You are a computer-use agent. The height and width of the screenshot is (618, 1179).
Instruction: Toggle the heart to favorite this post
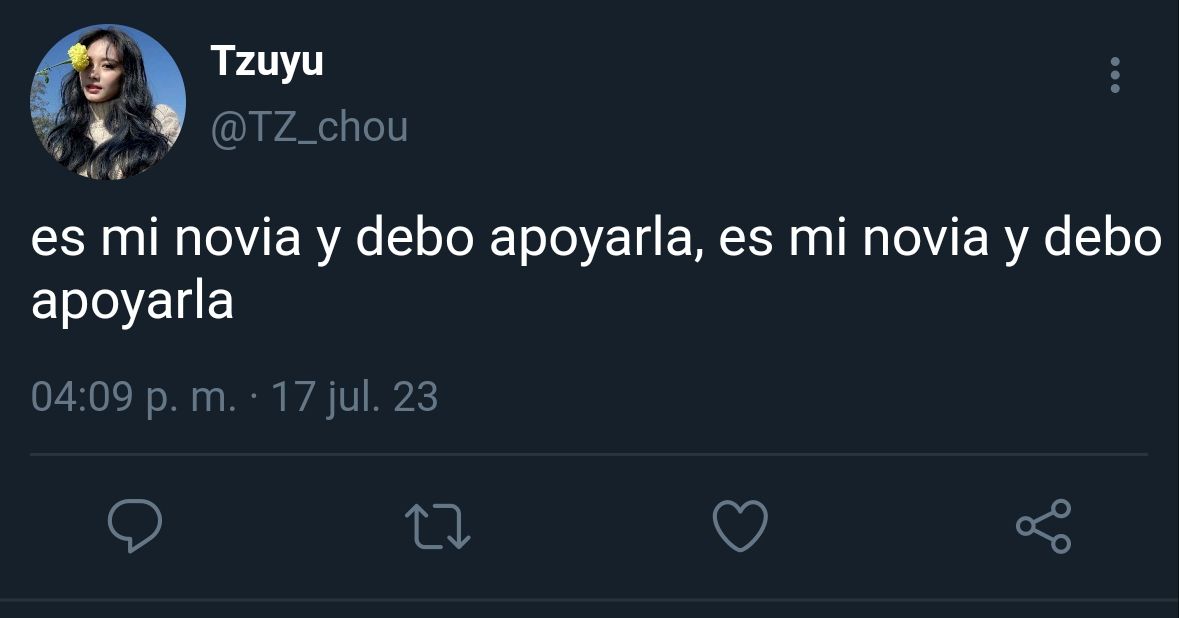coord(740,526)
